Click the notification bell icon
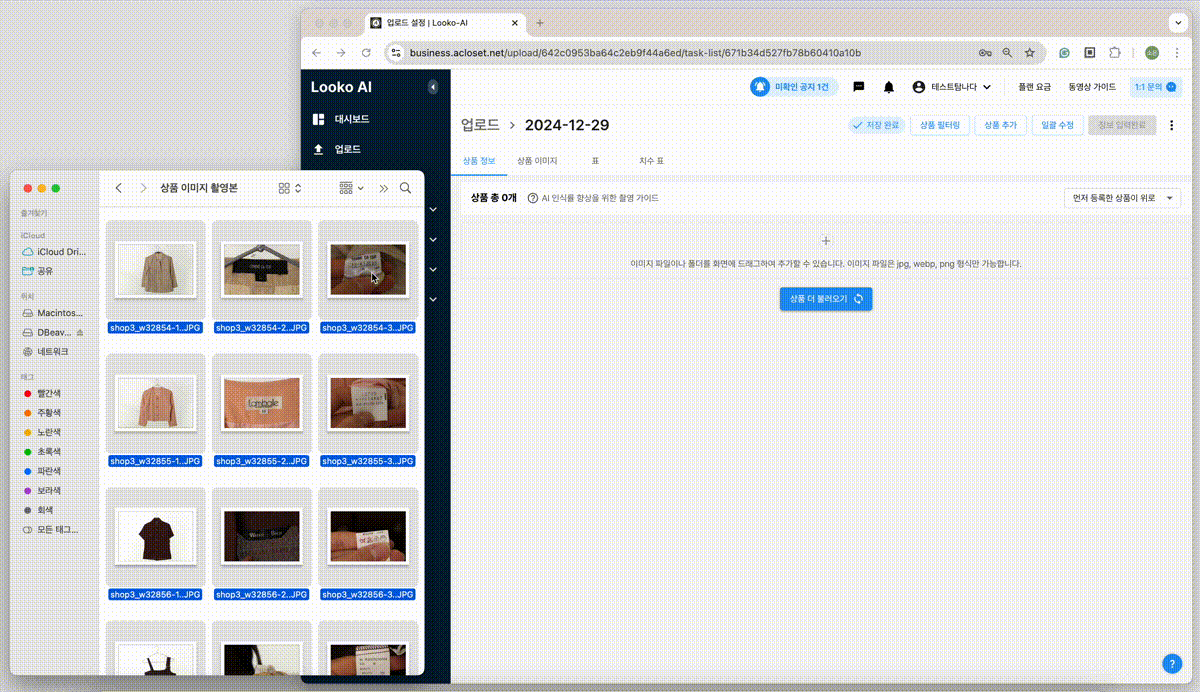The height and width of the screenshot is (692, 1200). [x=888, y=87]
